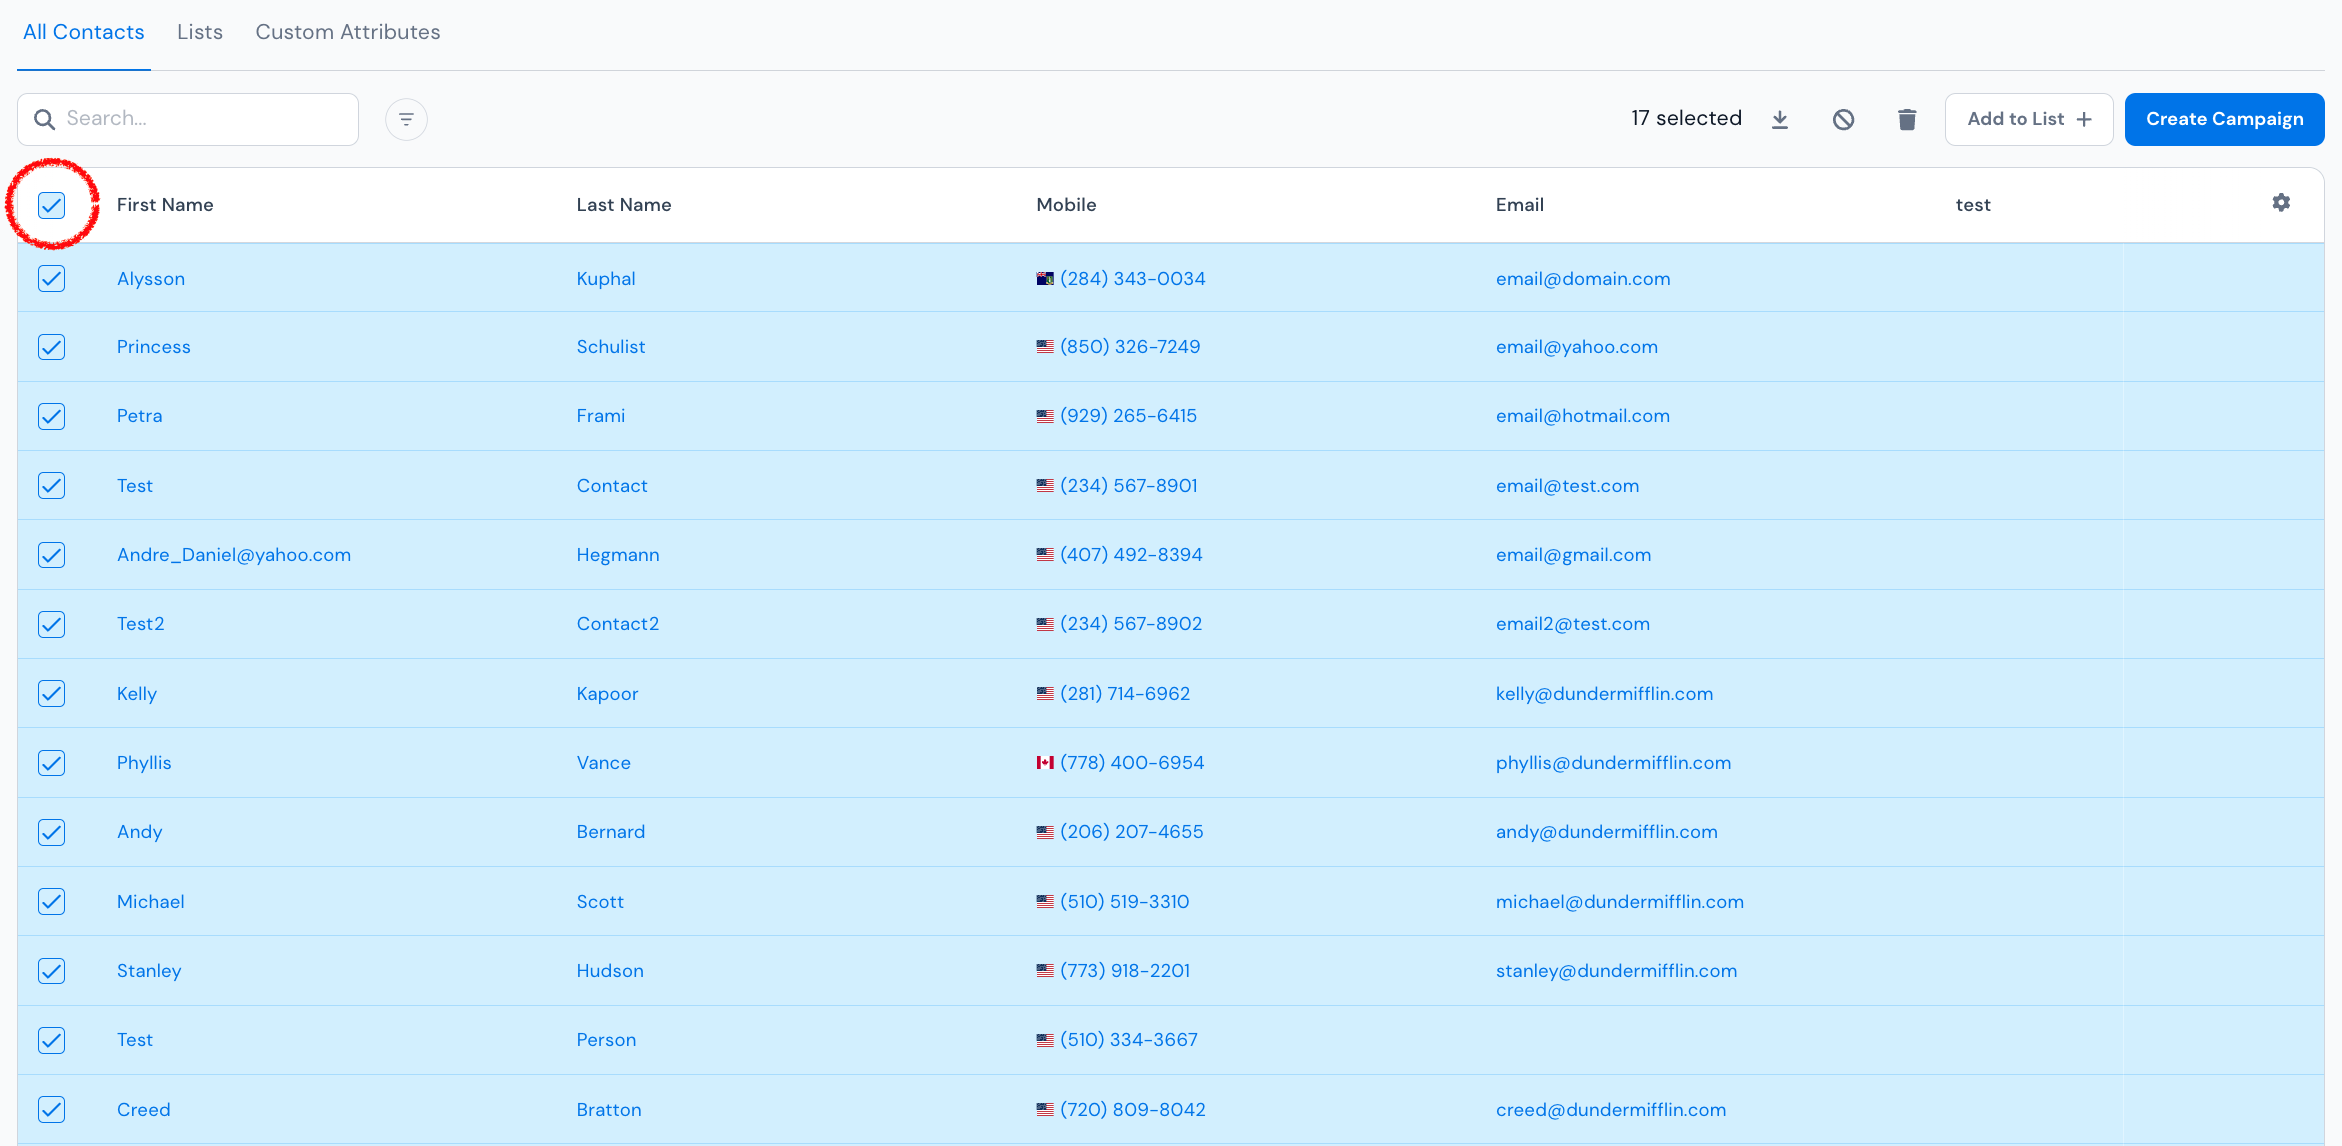Click mobile number (510) 519-3310
Image resolution: width=2342 pixels, height=1146 pixels.
[1125, 902]
